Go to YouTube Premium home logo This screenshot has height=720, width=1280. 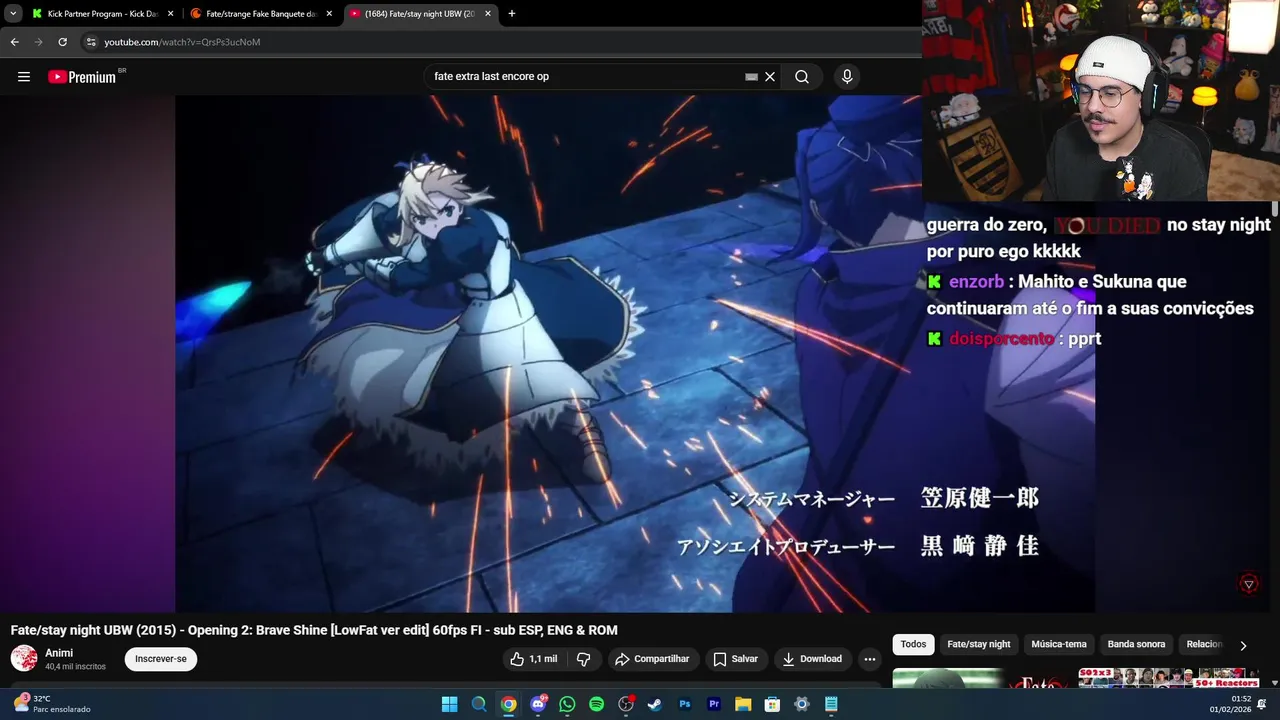pos(83,77)
